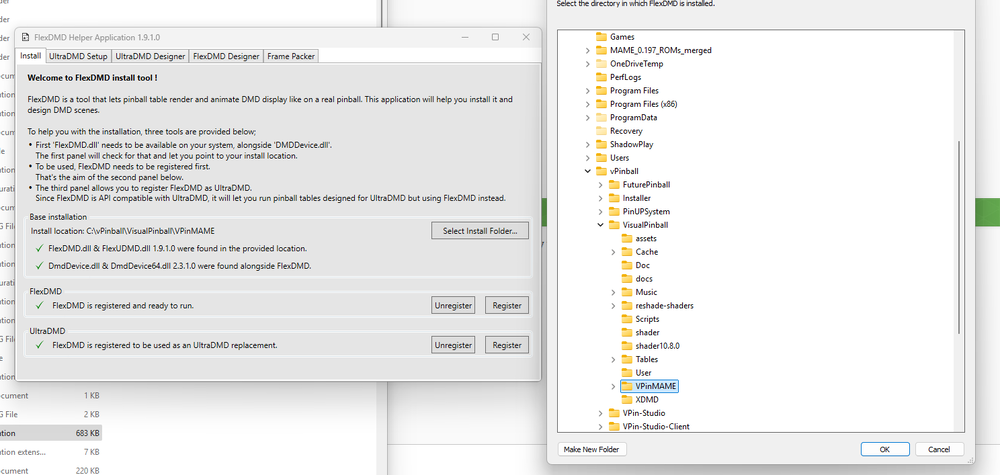Select the shader10.8.0 folder icon

[x=626, y=346]
